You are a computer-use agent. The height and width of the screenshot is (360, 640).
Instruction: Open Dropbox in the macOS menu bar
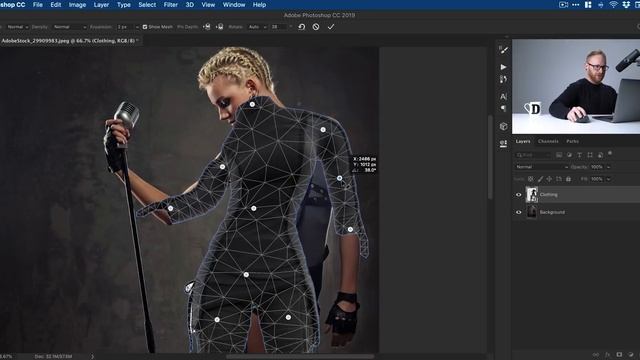coord(626,5)
